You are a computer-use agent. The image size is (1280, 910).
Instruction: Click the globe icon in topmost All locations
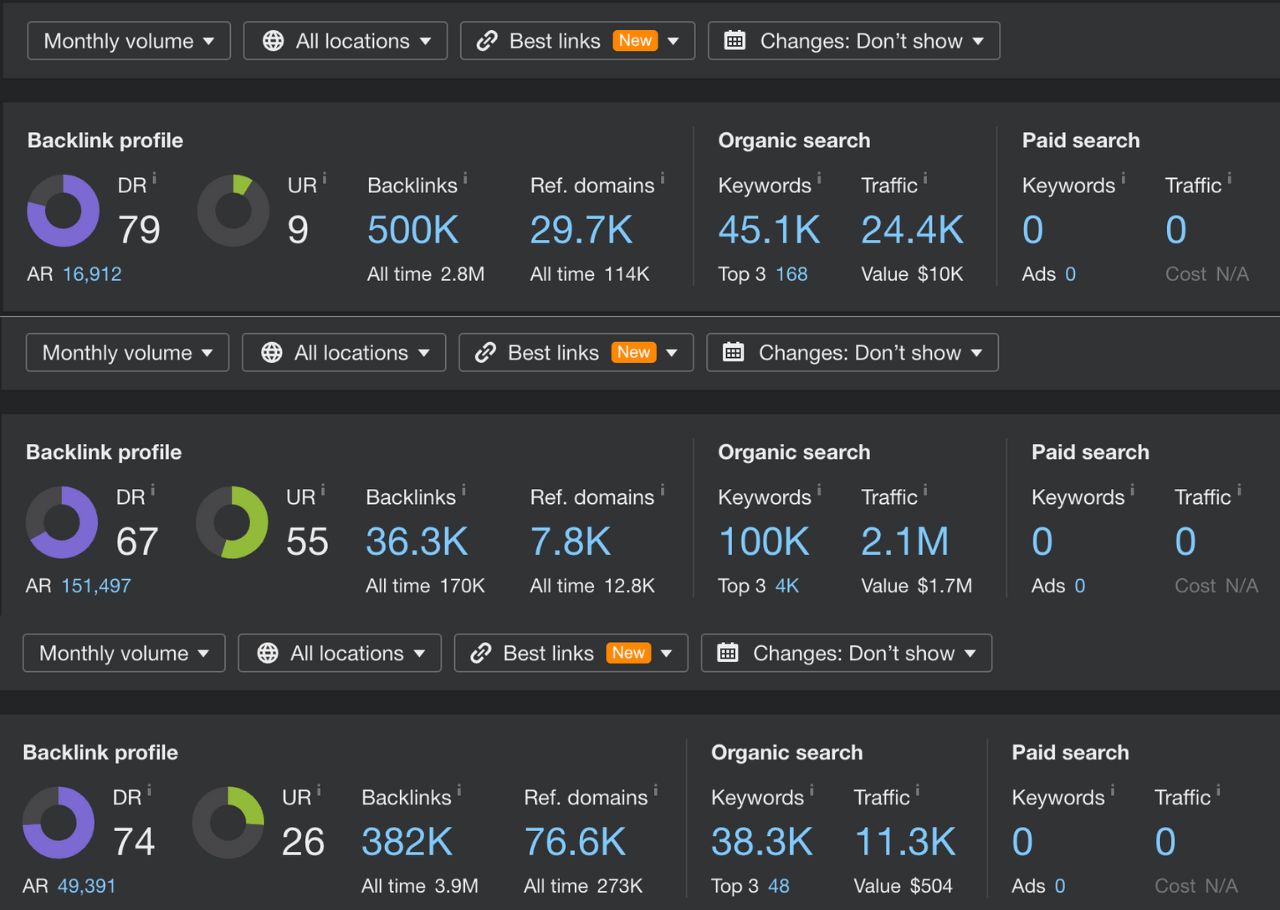273,41
